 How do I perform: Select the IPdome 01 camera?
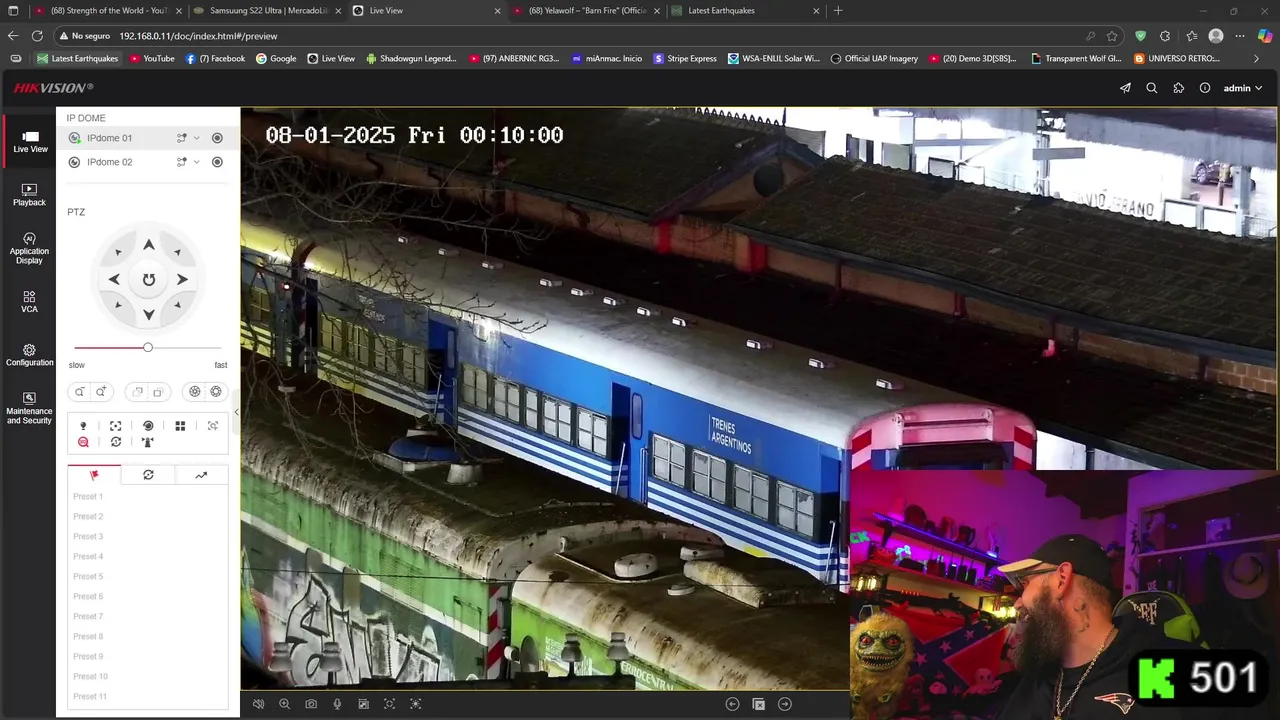point(109,138)
